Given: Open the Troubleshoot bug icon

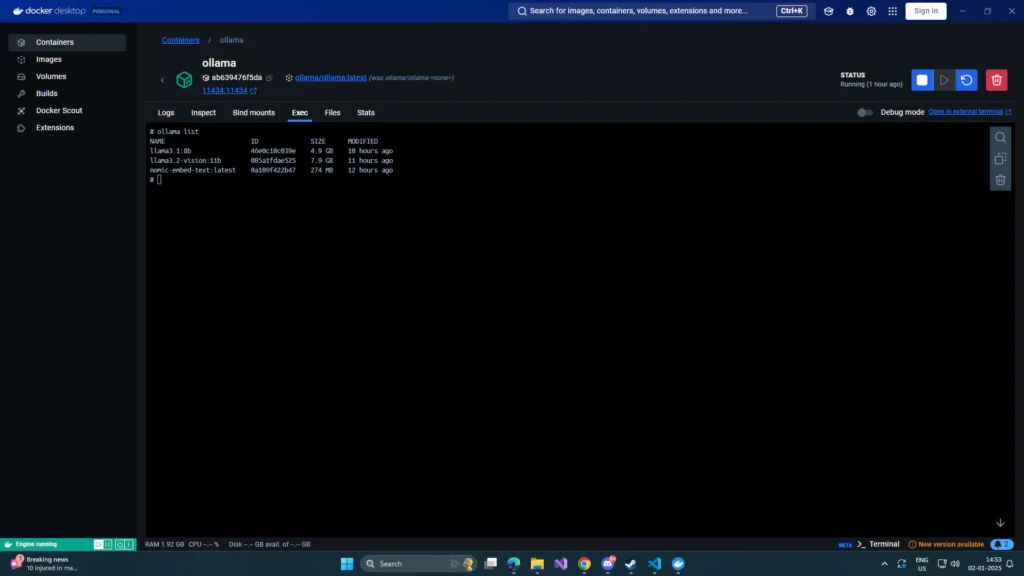Looking at the screenshot, I should (x=850, y=11).
